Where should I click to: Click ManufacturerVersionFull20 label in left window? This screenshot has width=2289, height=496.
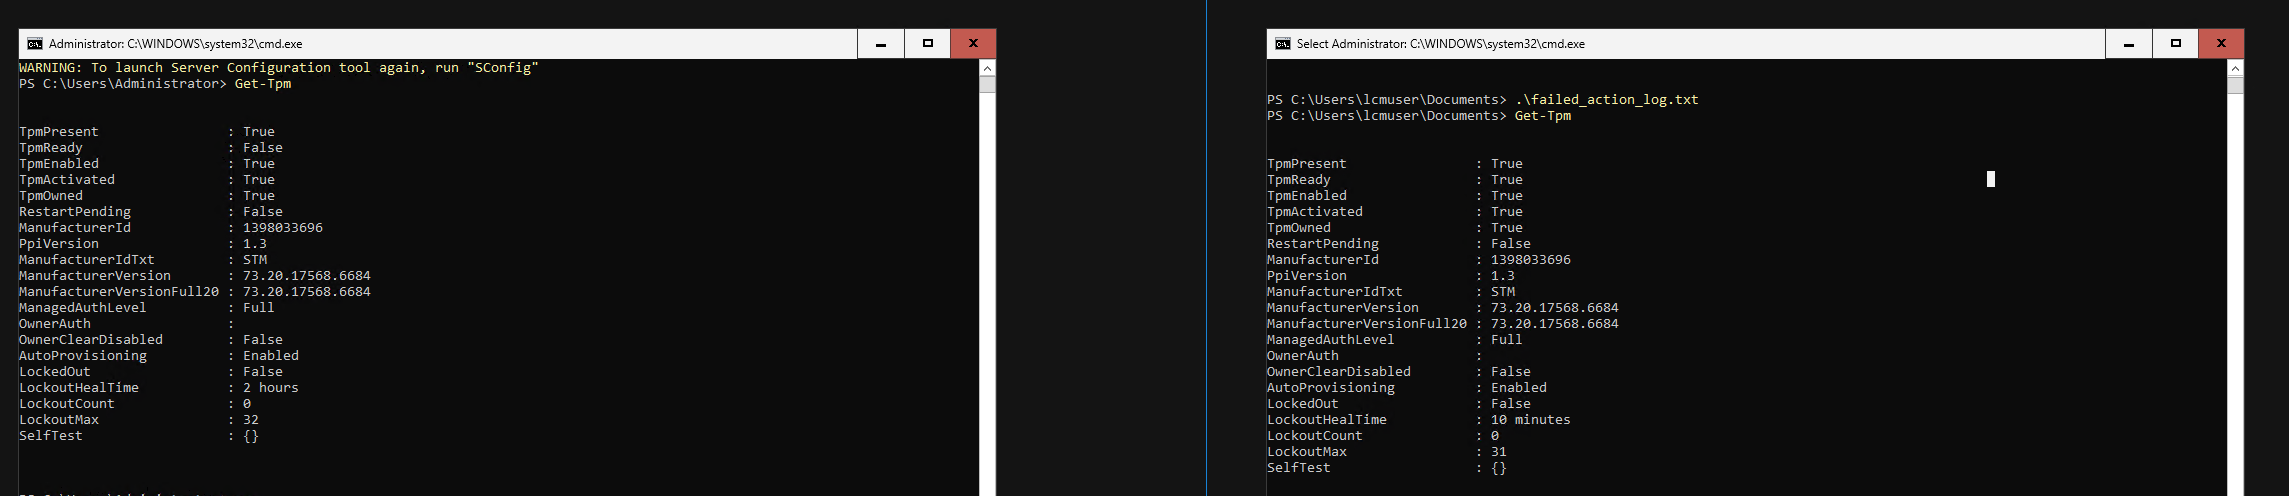(x=119, y=292)
